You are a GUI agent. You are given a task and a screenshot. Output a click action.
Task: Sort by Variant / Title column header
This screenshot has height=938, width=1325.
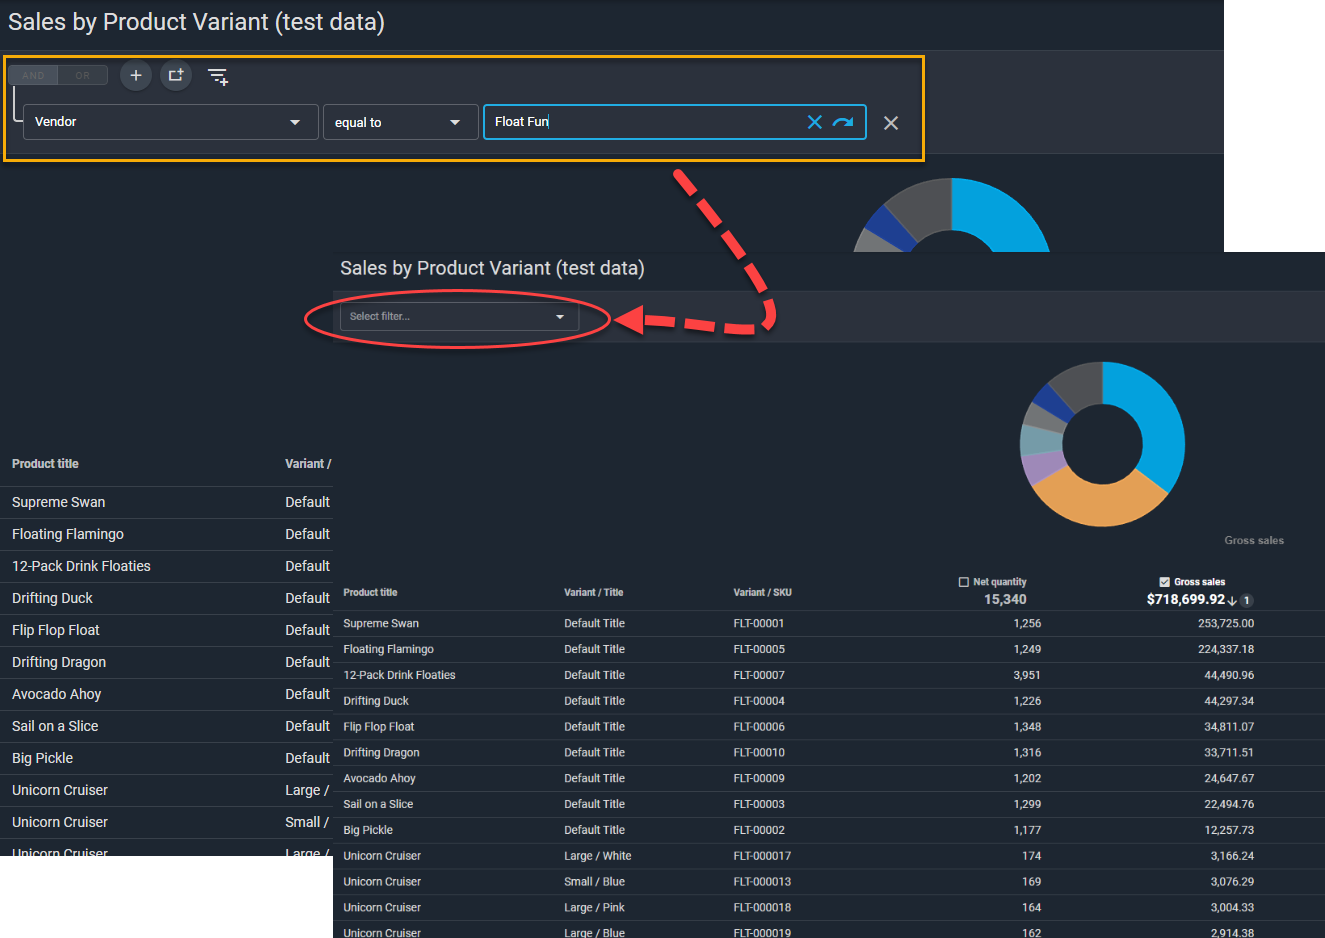[593, 592]
